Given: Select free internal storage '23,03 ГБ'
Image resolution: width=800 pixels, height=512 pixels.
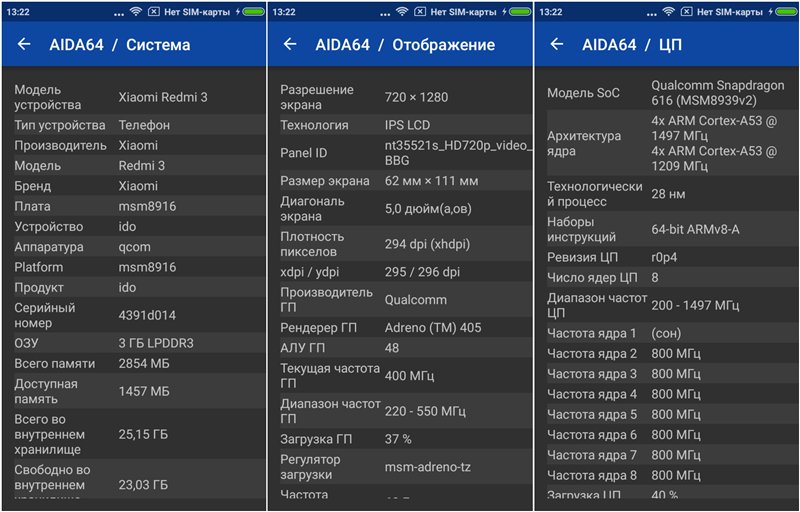Looking at the screenshot, I should click(x=143, y=485).
